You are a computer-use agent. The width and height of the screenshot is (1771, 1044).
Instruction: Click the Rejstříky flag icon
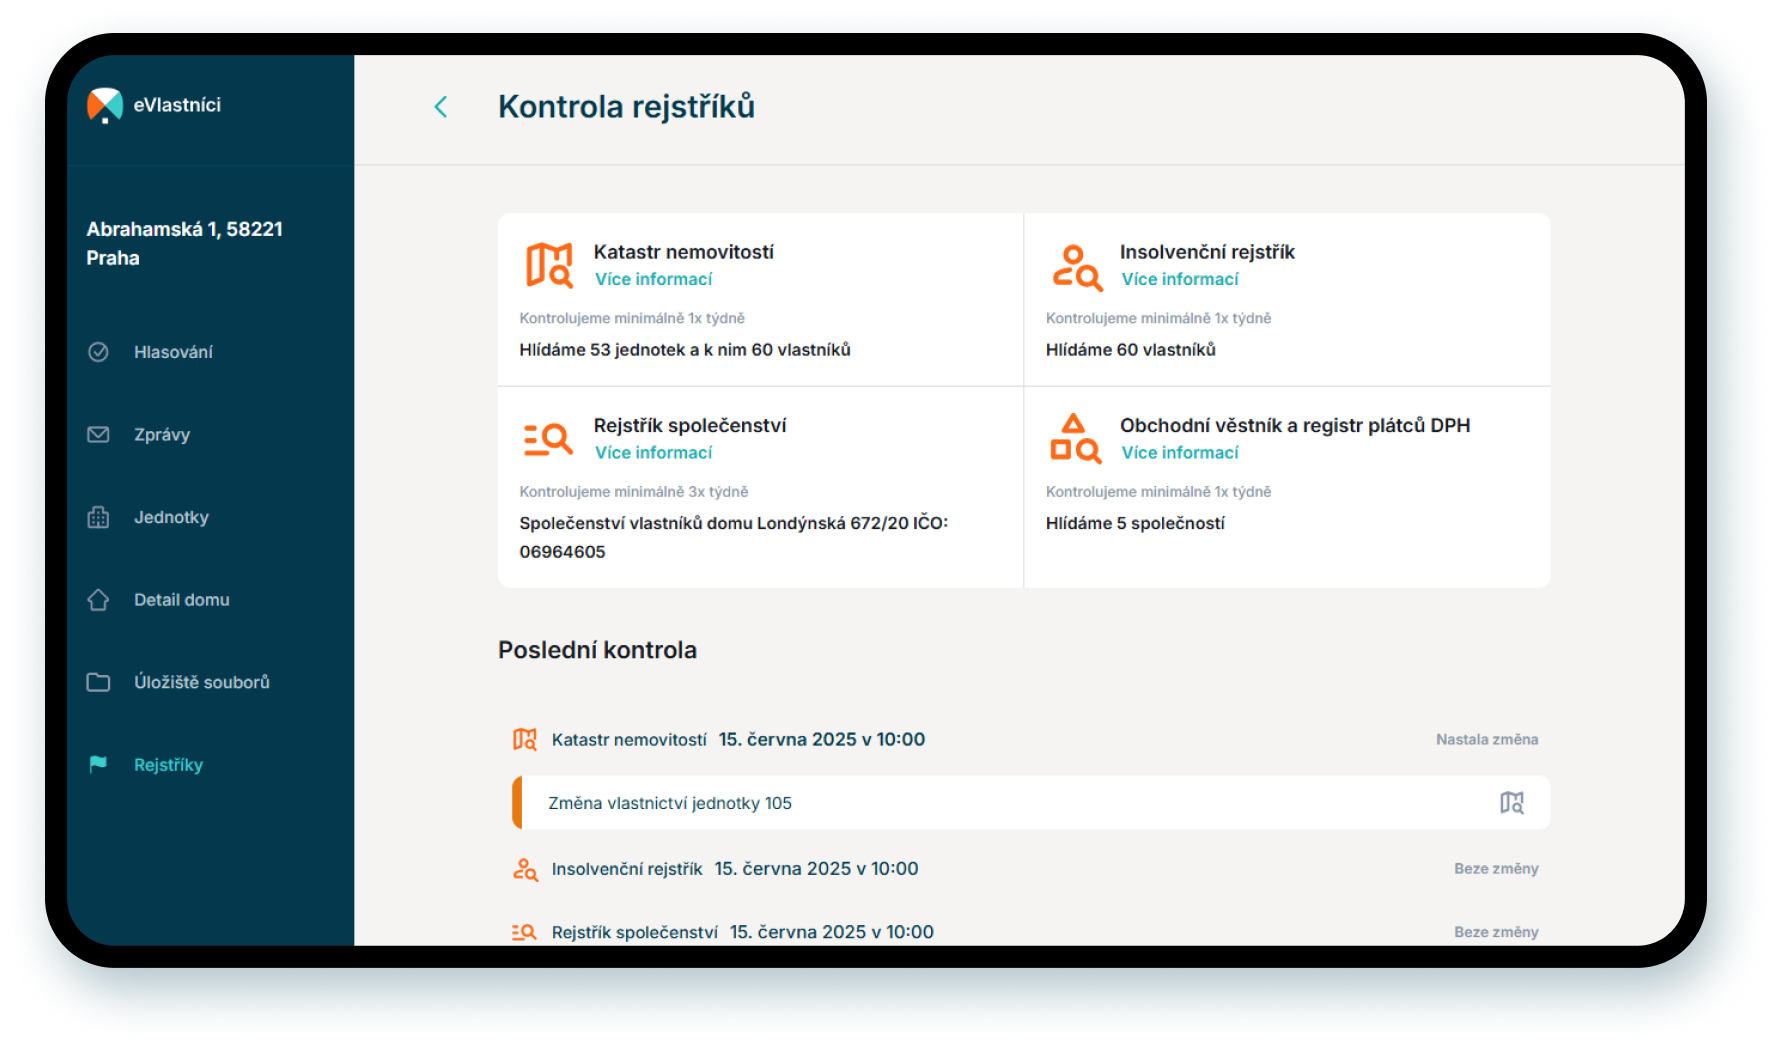(98, 764)
